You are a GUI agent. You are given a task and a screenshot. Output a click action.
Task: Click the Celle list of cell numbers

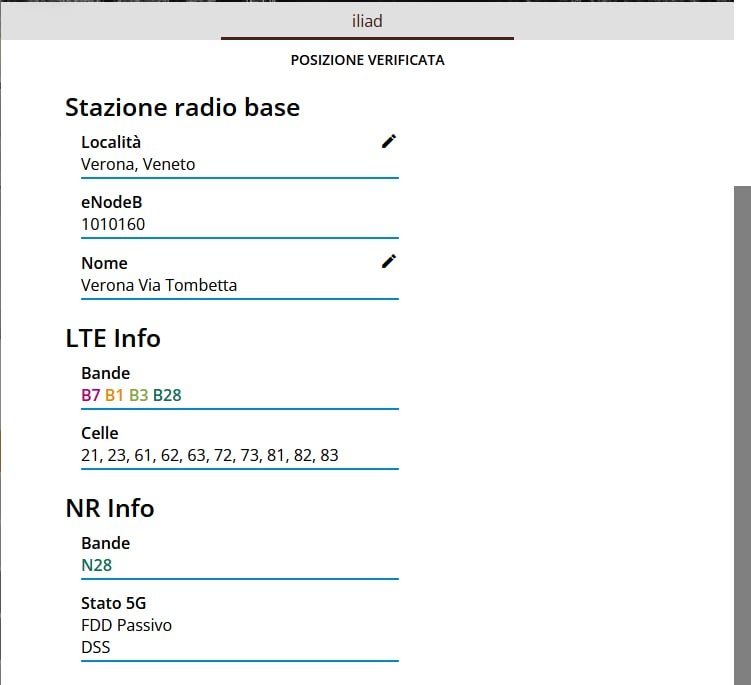click(x=210, y=455)
